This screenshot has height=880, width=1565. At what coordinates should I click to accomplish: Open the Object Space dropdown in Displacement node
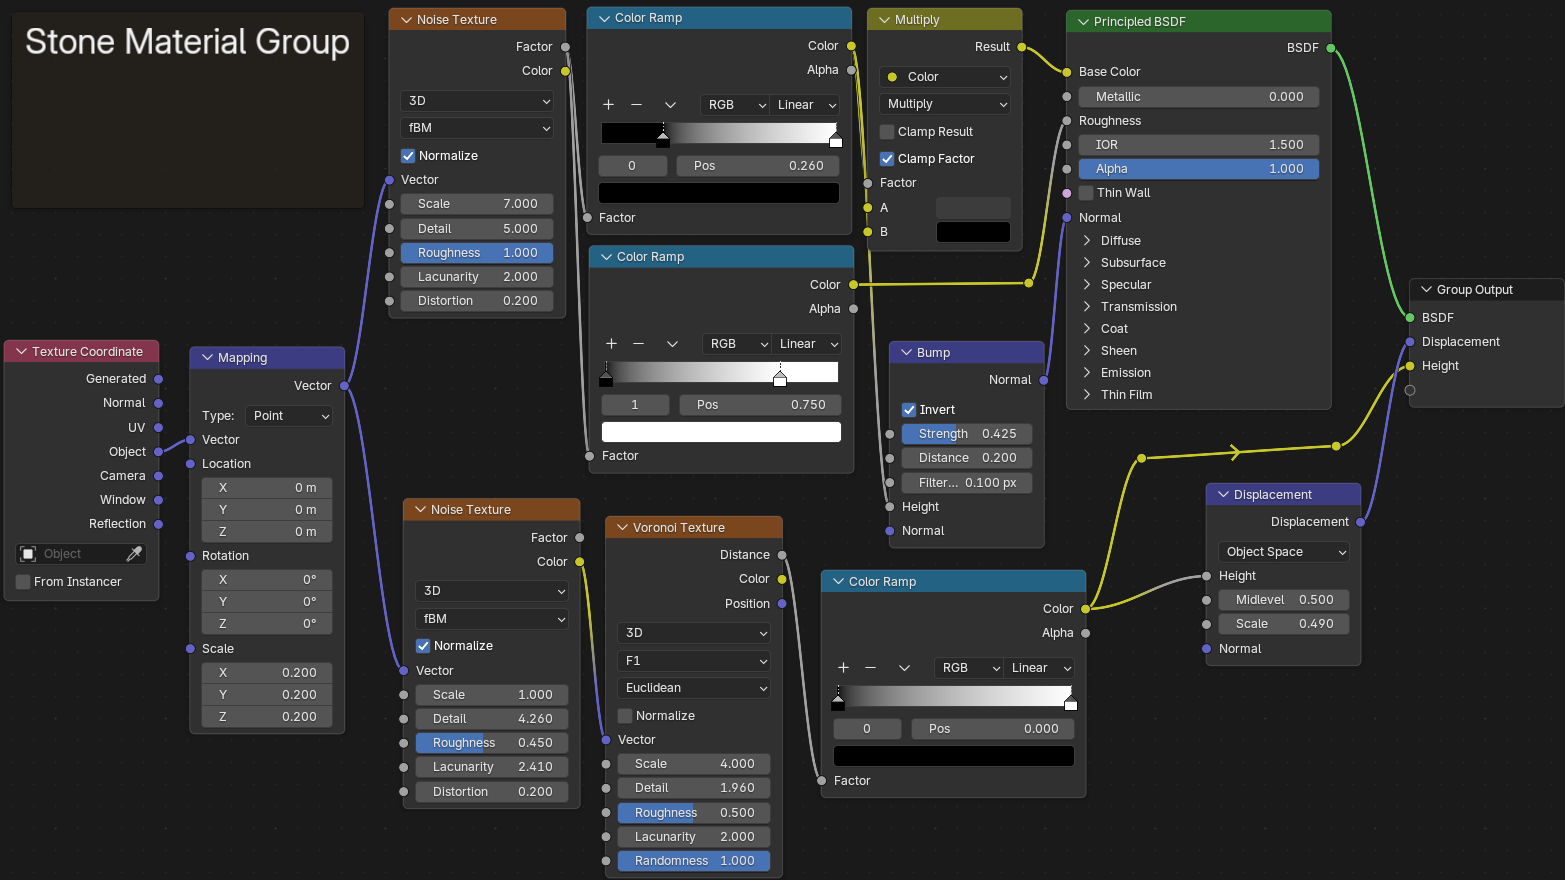pyautogui.click(x=1284, y=552)
